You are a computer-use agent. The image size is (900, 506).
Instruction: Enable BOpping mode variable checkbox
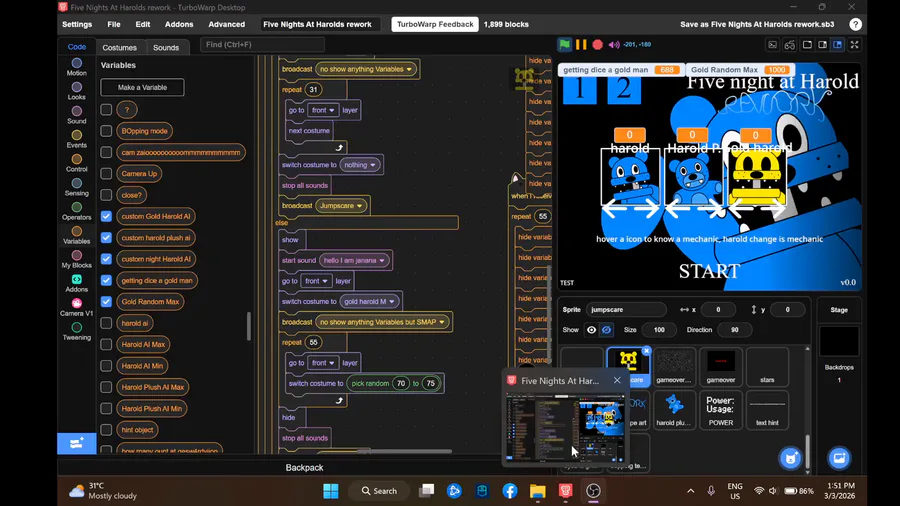pyautogui.click(x=106, y=131)
